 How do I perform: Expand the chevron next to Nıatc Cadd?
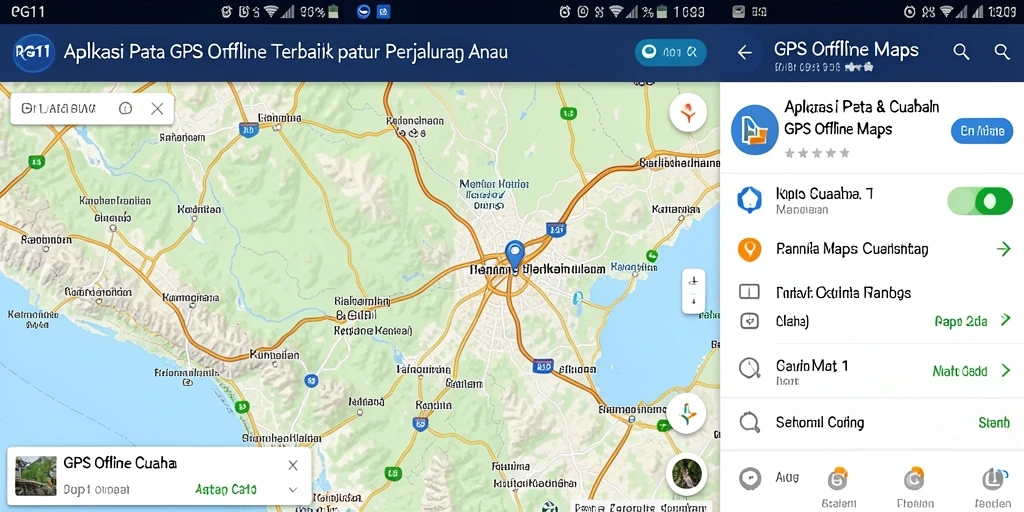click(x=1006, y=371)
